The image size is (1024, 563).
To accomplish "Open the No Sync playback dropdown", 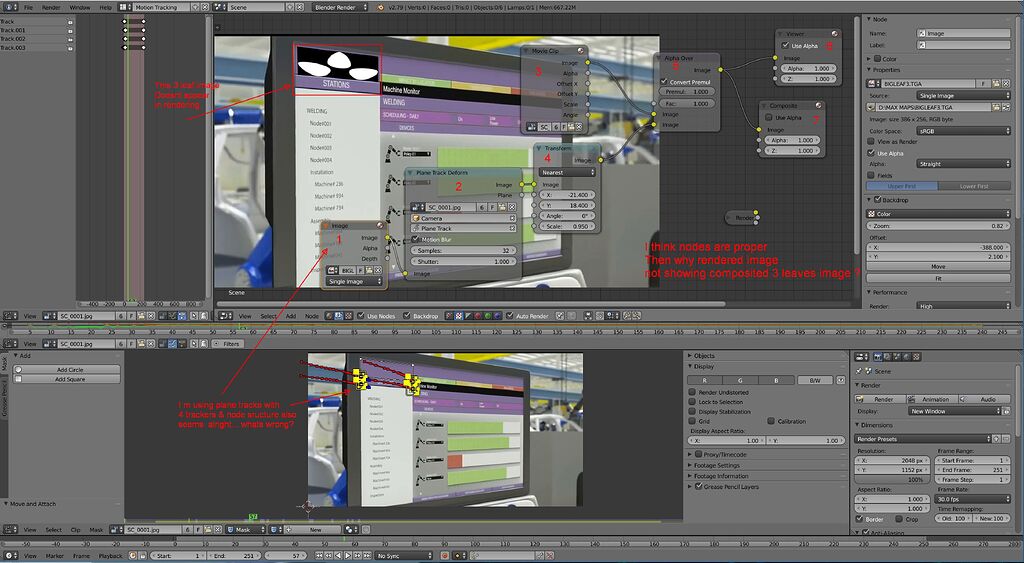I will click(404, 556).
